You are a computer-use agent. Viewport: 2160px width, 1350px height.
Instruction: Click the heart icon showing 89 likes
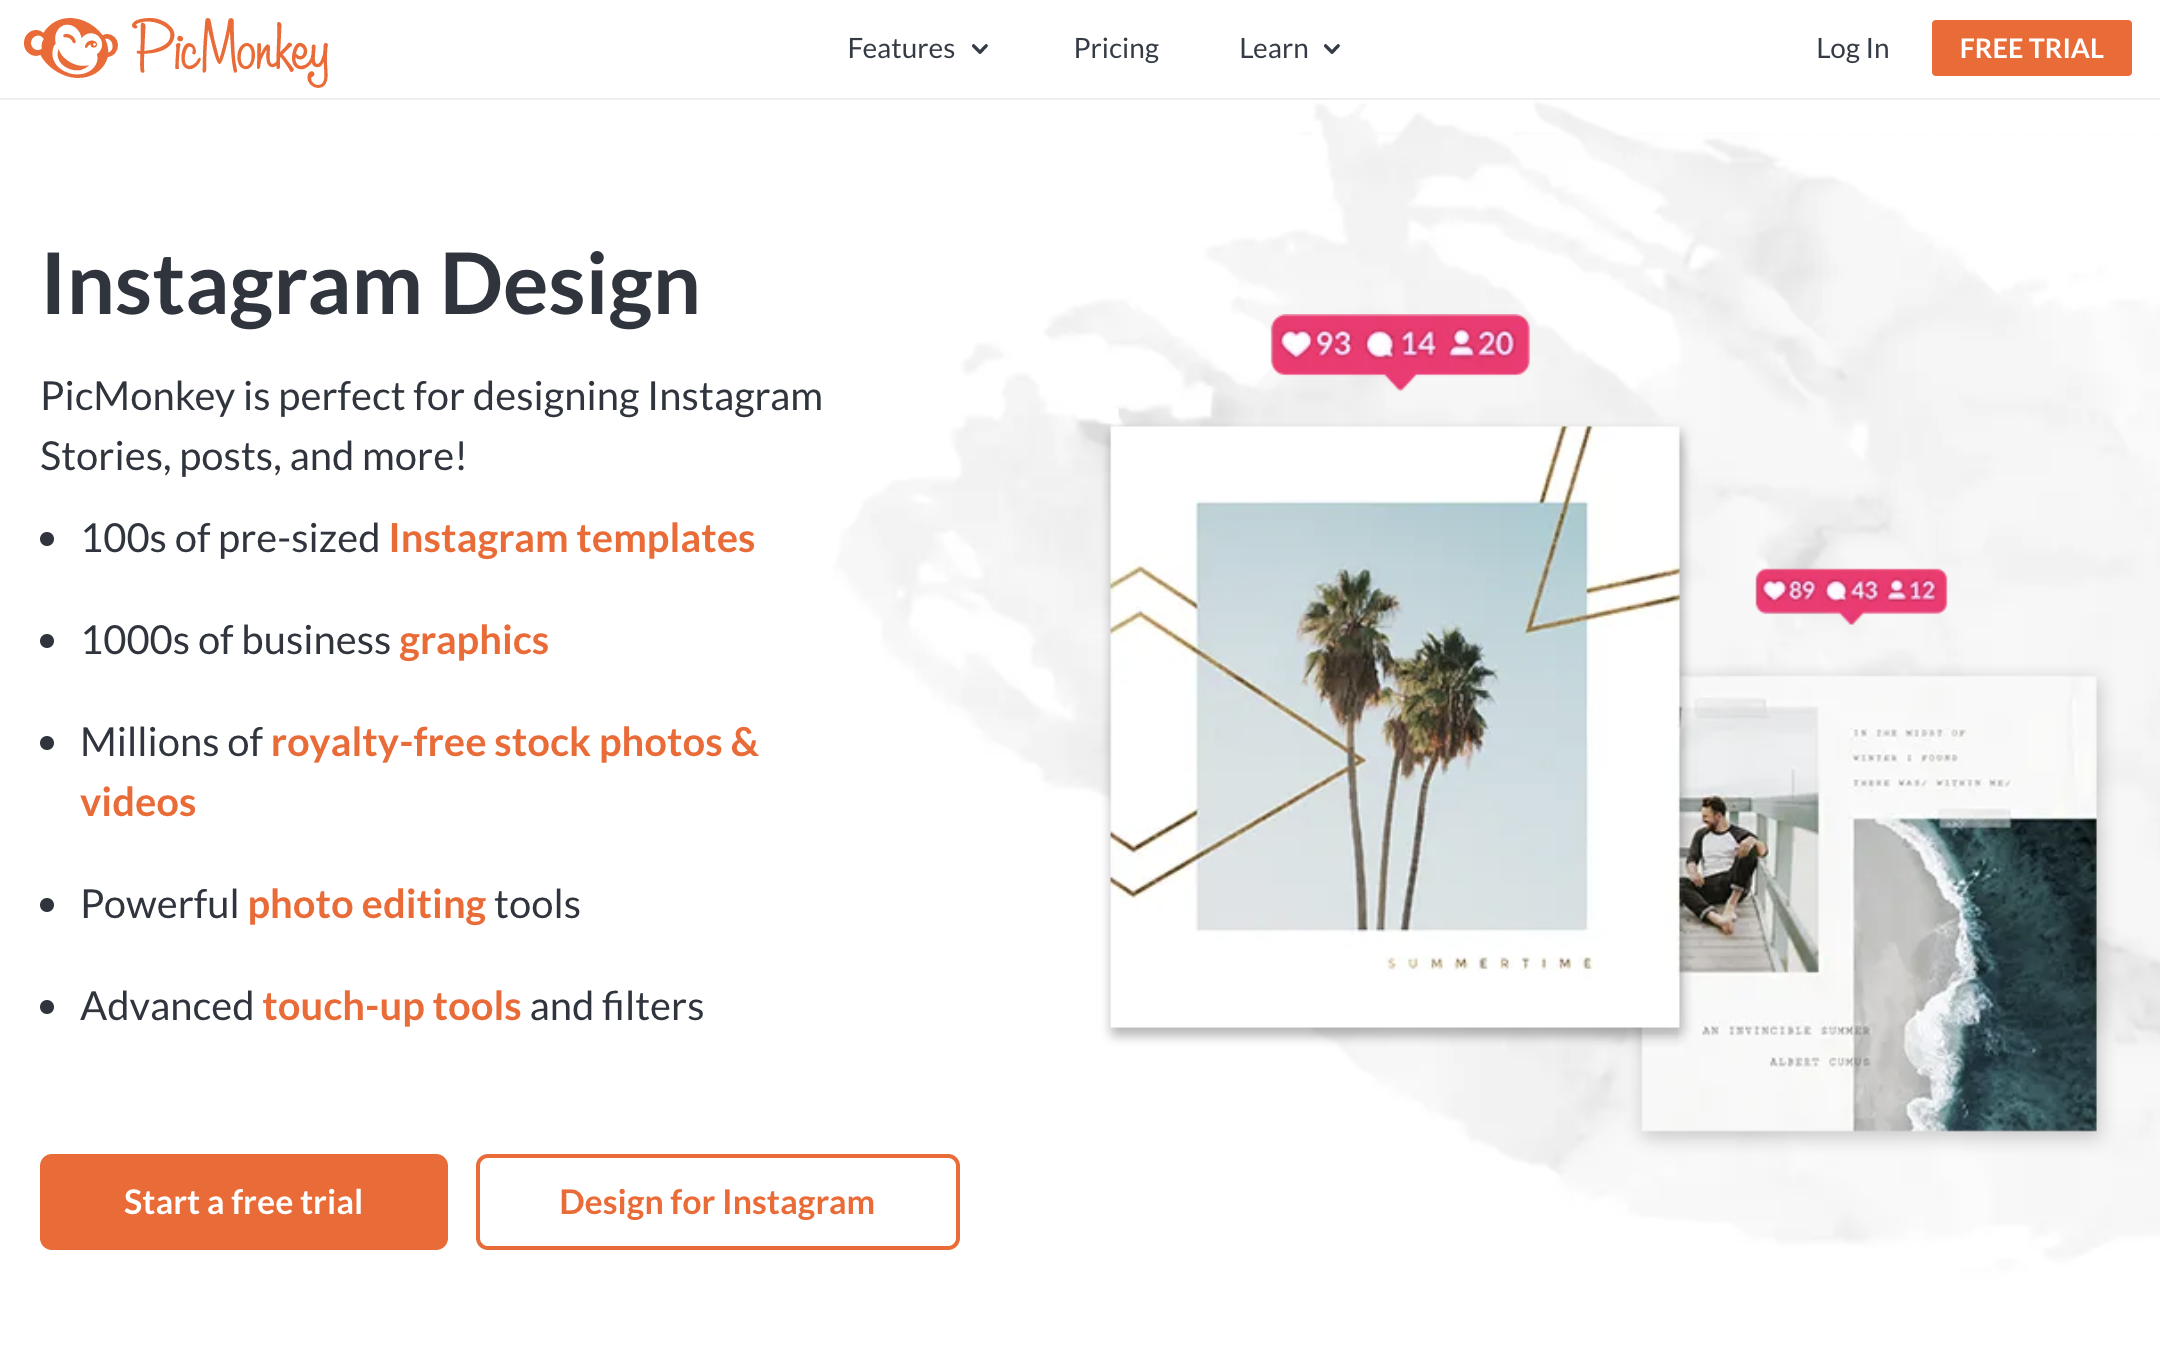[1774, 590]
